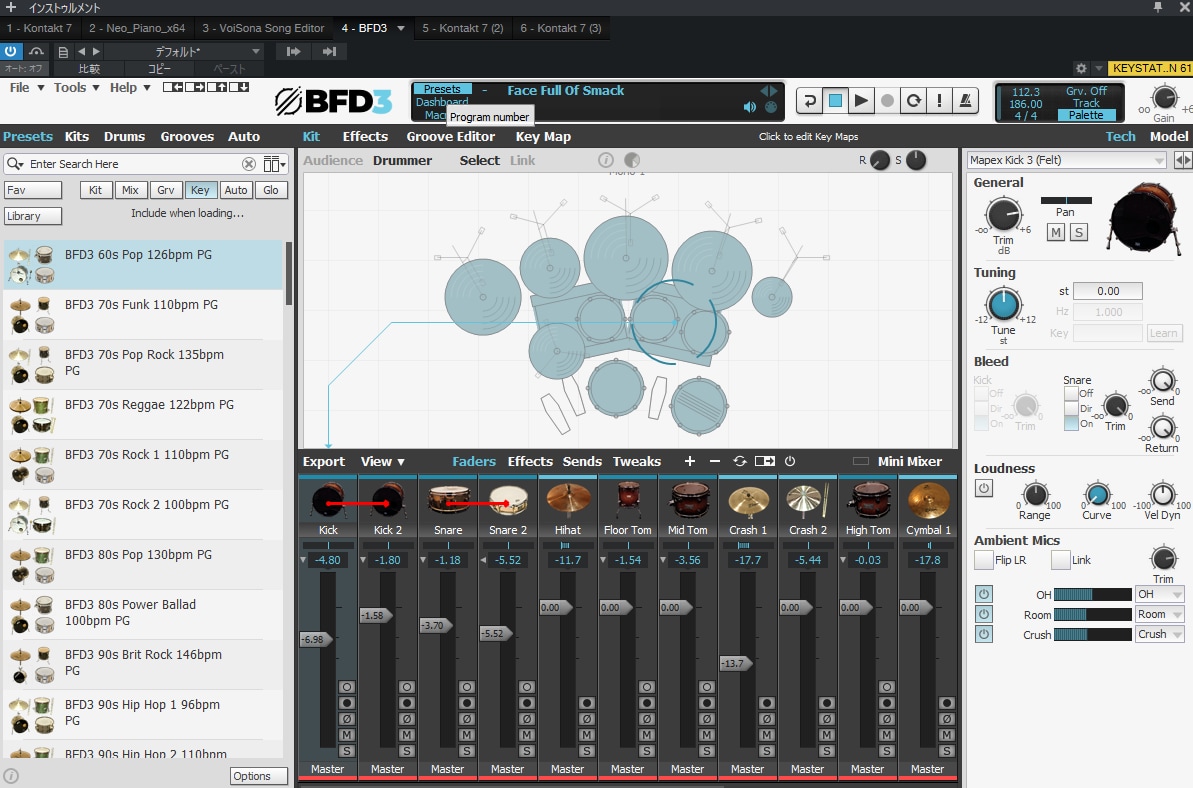Click the Mid Tom fader handle

[676, 608]
